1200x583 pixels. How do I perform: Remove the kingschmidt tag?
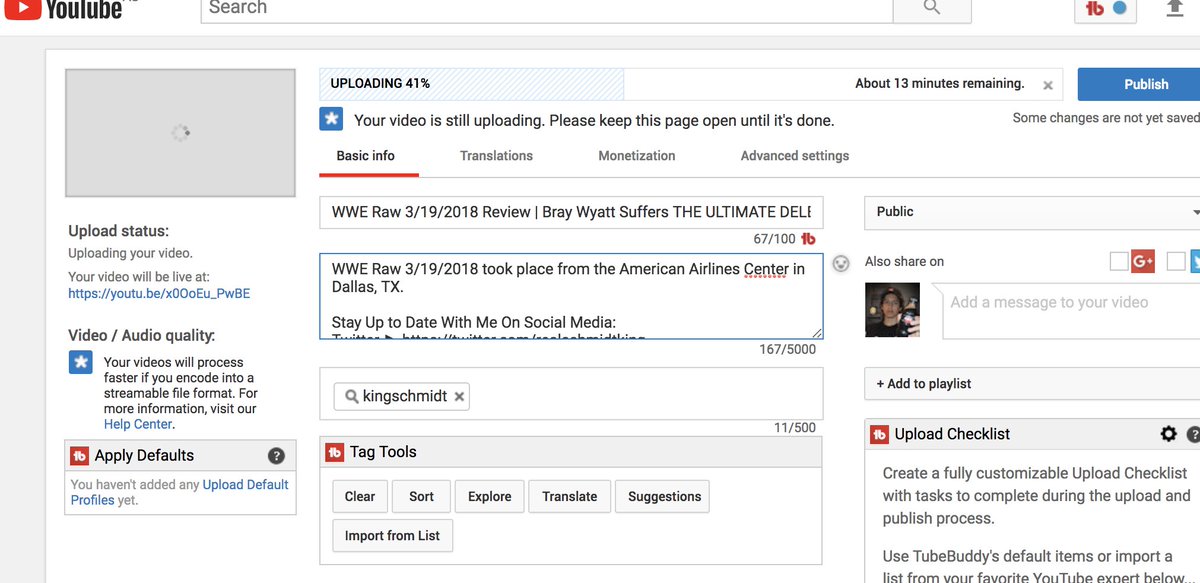(x=459, y=397)
